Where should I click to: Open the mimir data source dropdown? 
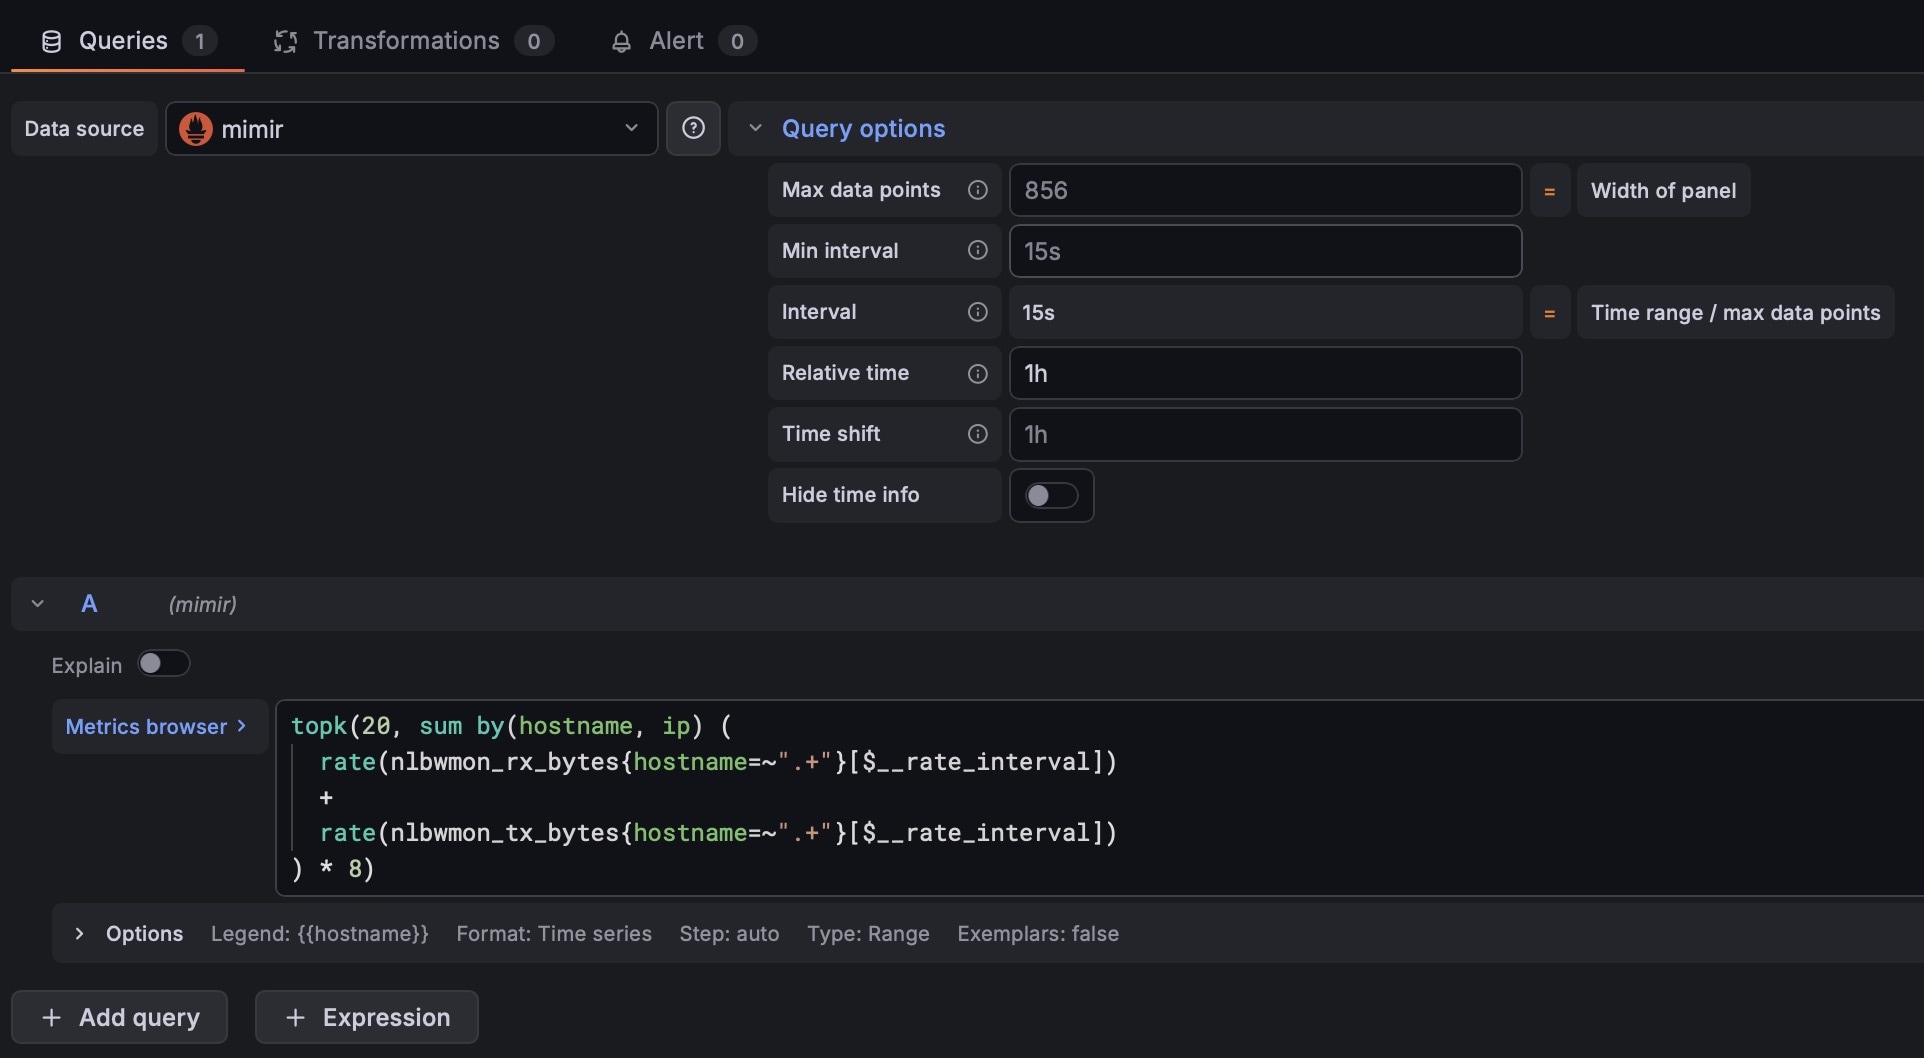coord(411,128)
